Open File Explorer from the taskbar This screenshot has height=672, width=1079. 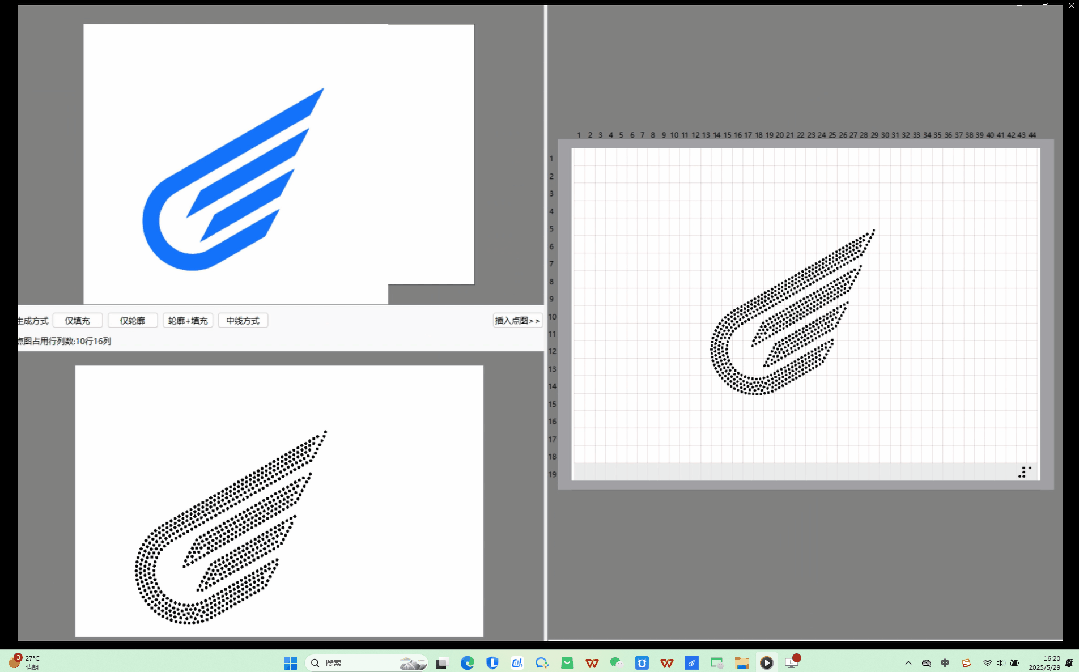742,663
